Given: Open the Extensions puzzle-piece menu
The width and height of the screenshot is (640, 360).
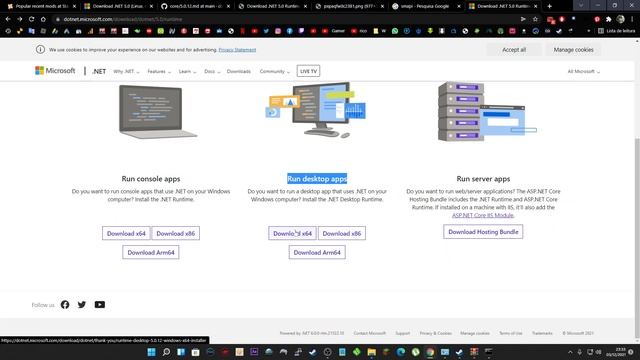Looking at the screenshot, I should pyautogui.click(x=609, y=19).
